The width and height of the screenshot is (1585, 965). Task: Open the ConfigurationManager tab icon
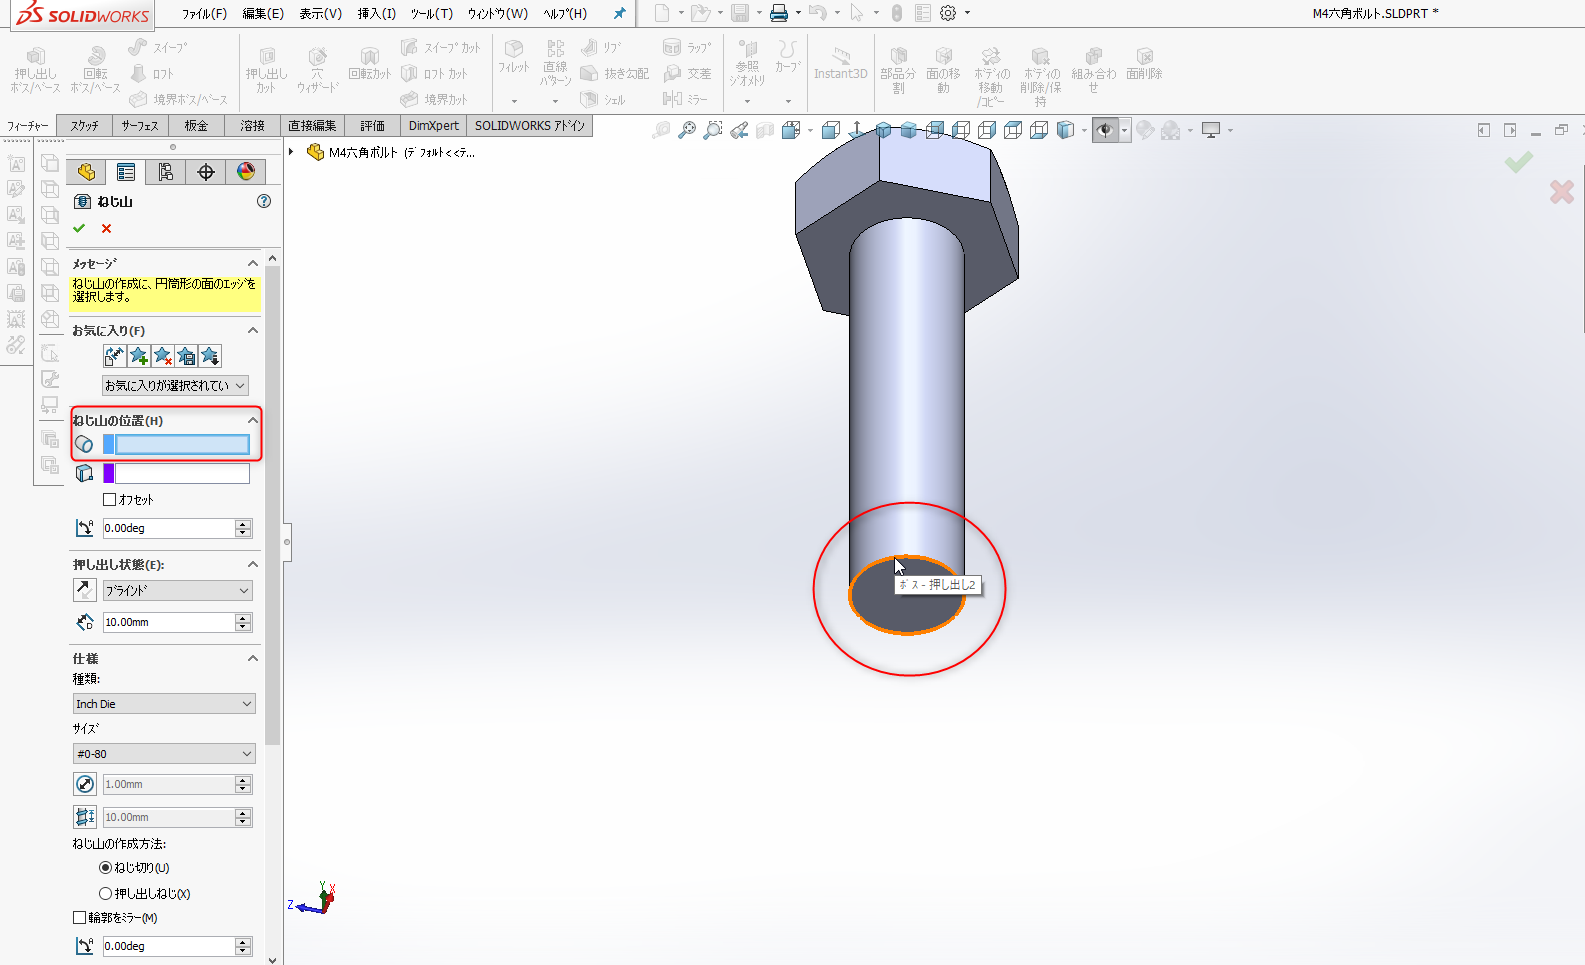pos(165,172)
